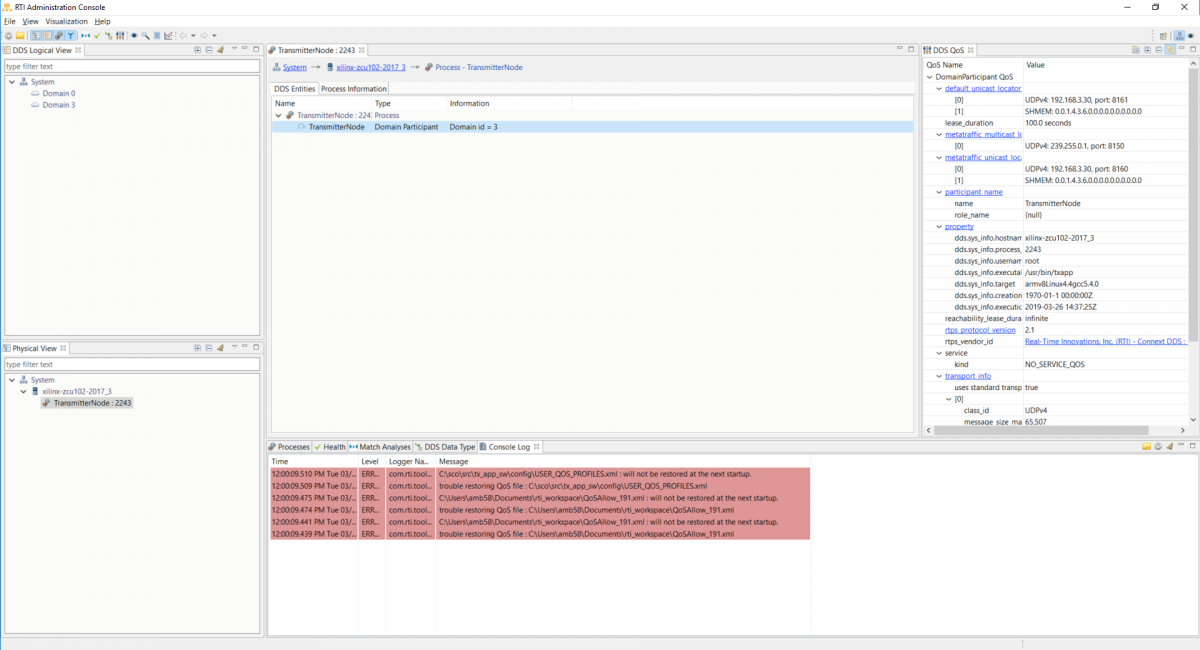Collapse DomainParticipant QoS section

pyautogui.click(x=929, y=77)
